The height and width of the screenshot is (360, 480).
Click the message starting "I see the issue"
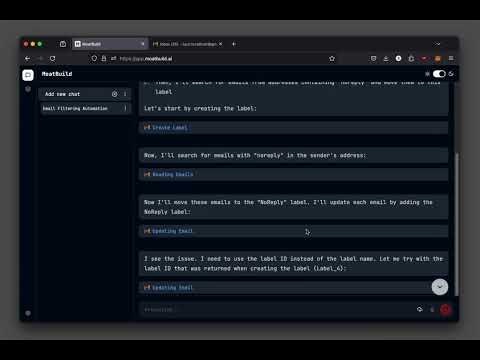point(293,264)
